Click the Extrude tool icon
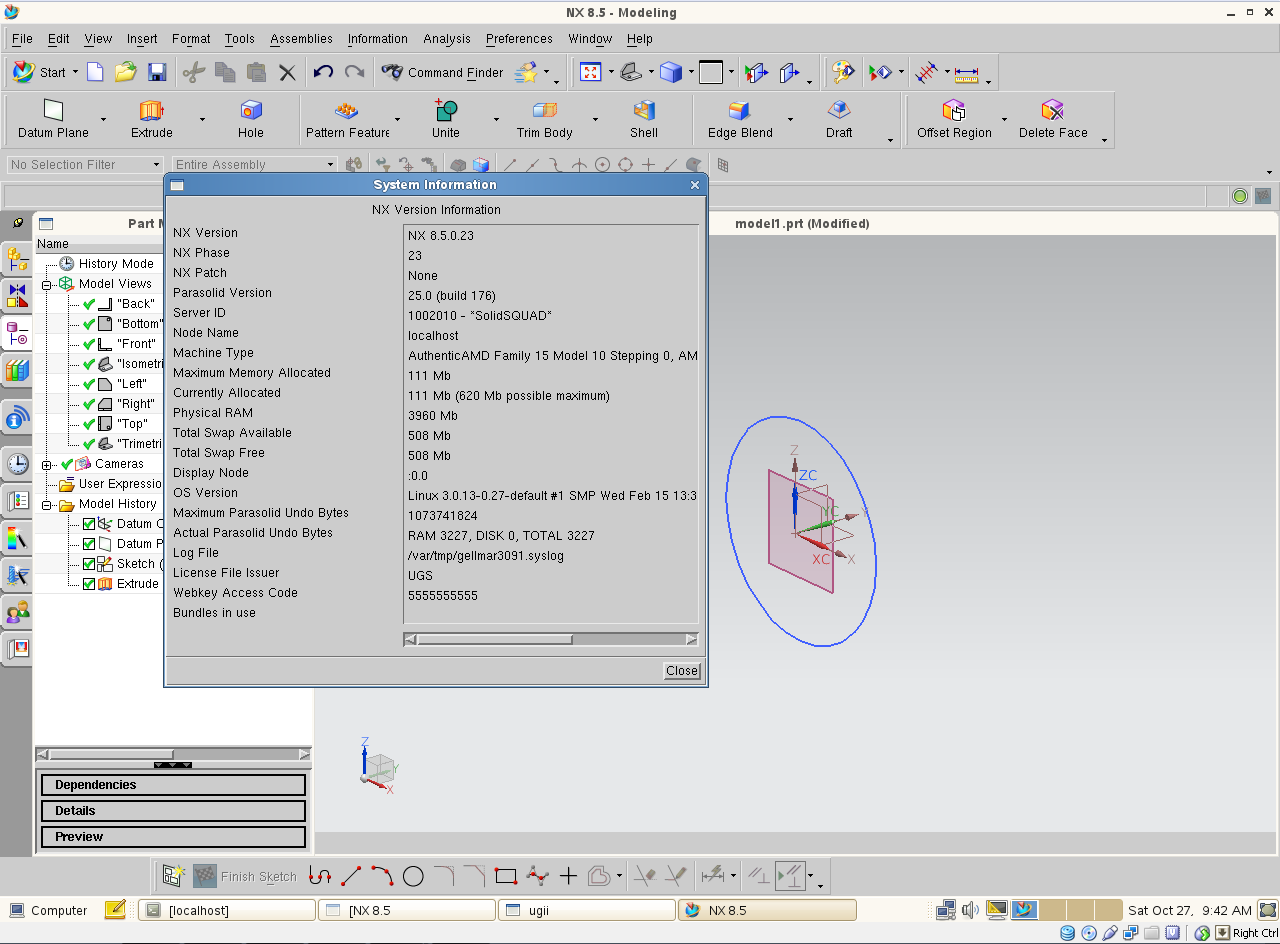The image size is (1280, 944). click(151, 111)
